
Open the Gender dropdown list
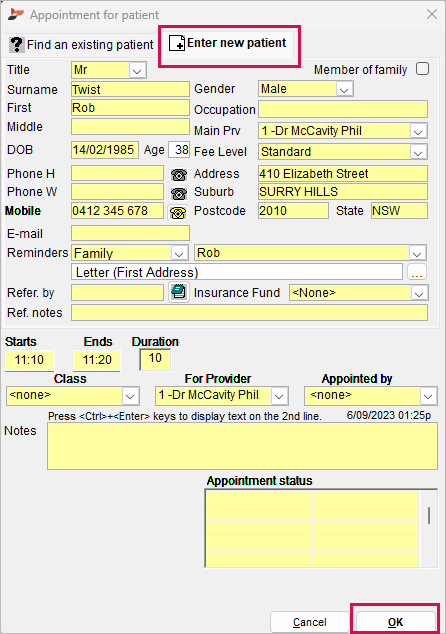[x=344, y=89]
